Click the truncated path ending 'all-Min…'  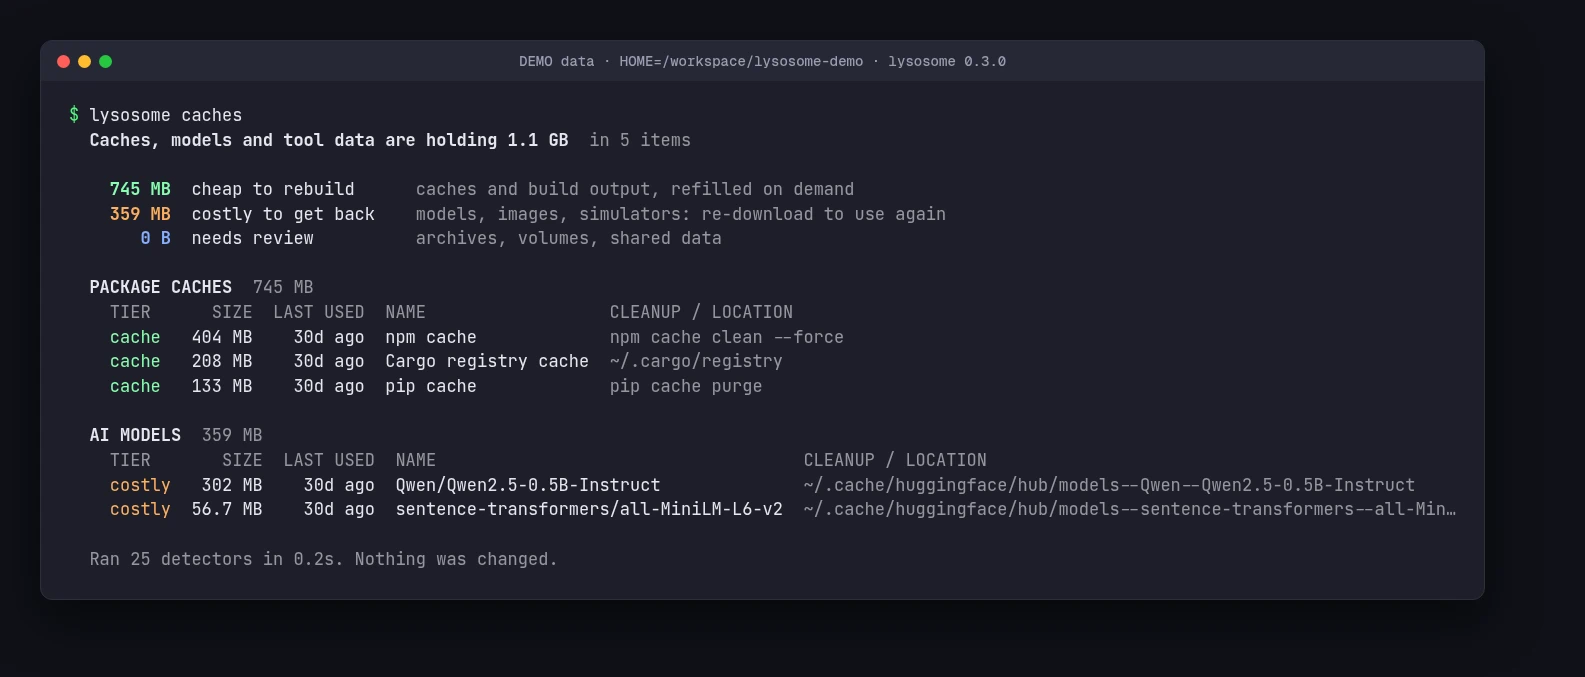pyautogui.click(x=1130, y=509)
